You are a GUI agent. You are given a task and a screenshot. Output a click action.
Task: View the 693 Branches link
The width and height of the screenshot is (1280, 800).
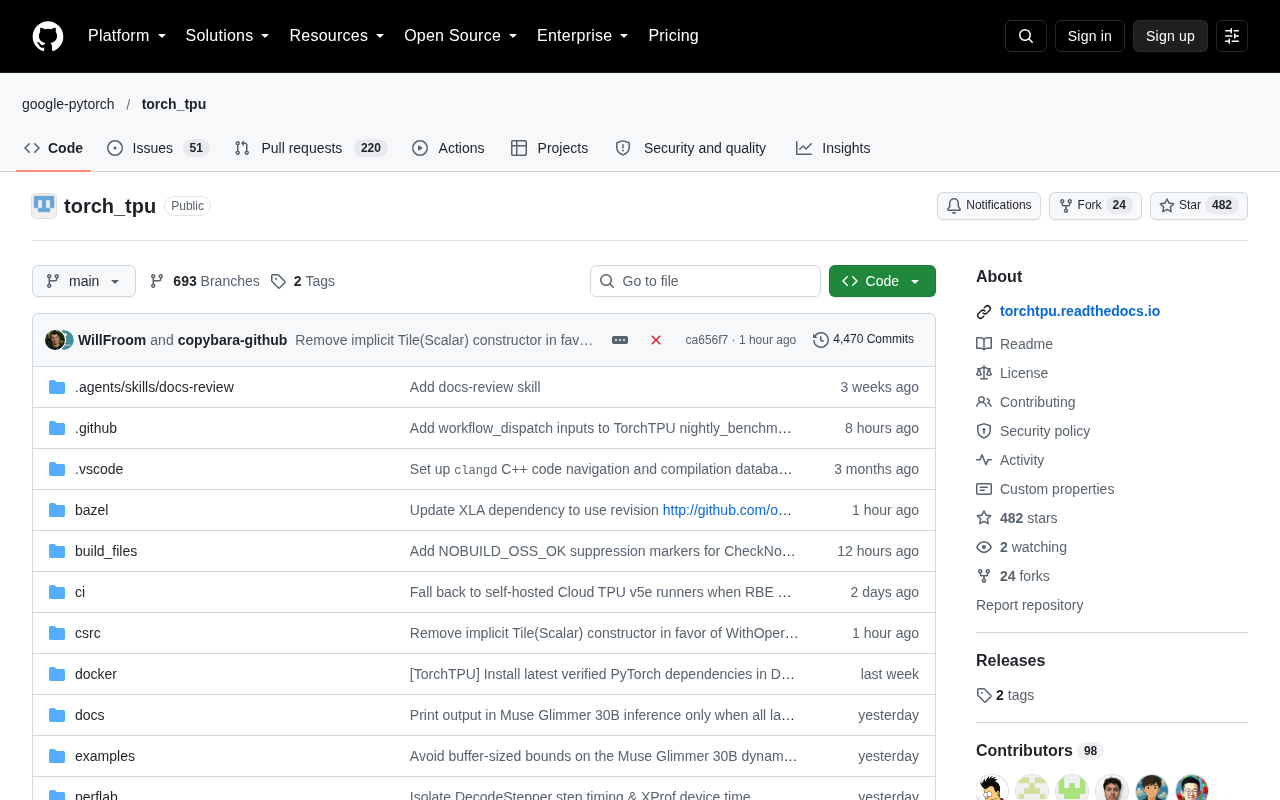point(205,281)
